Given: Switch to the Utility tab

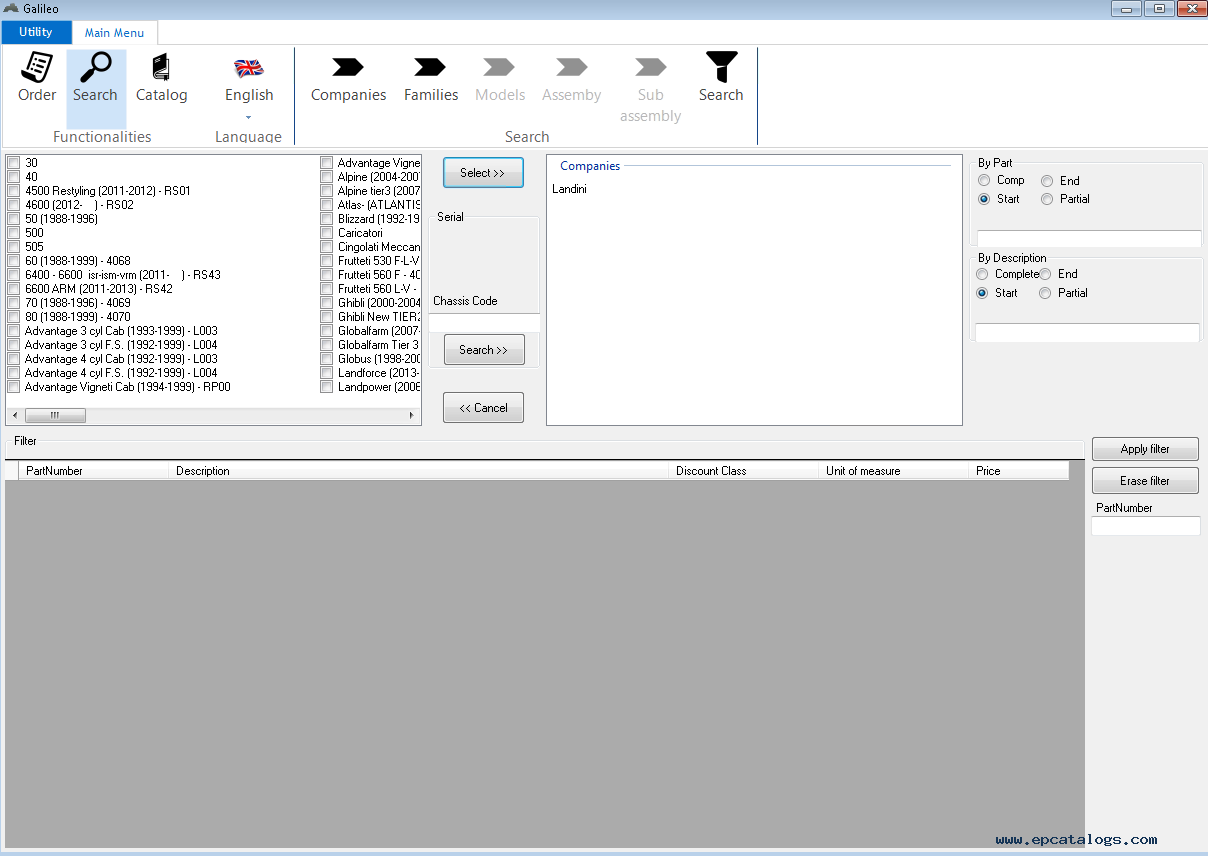Looking at the screenshot, I should coord(36,32).
